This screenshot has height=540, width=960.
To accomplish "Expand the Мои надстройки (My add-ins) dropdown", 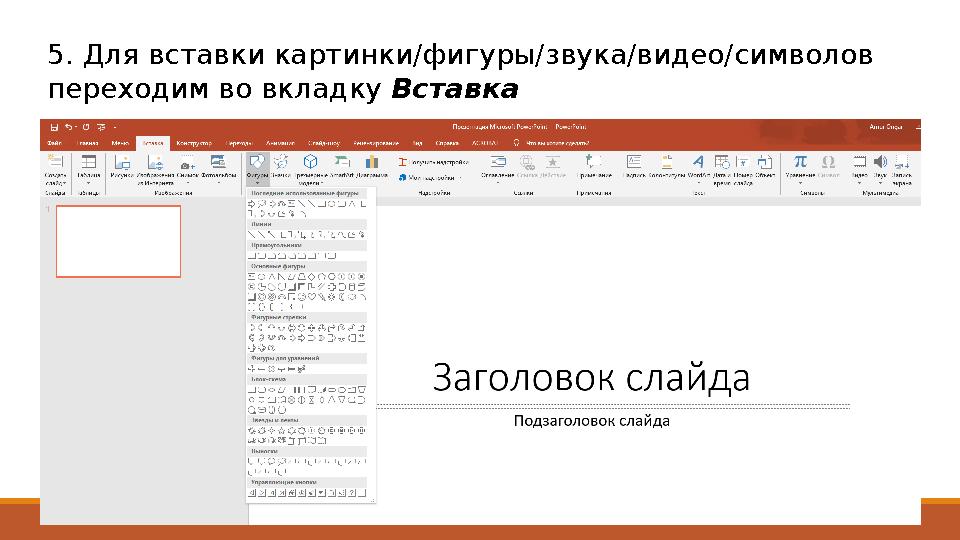I will 460,178.
